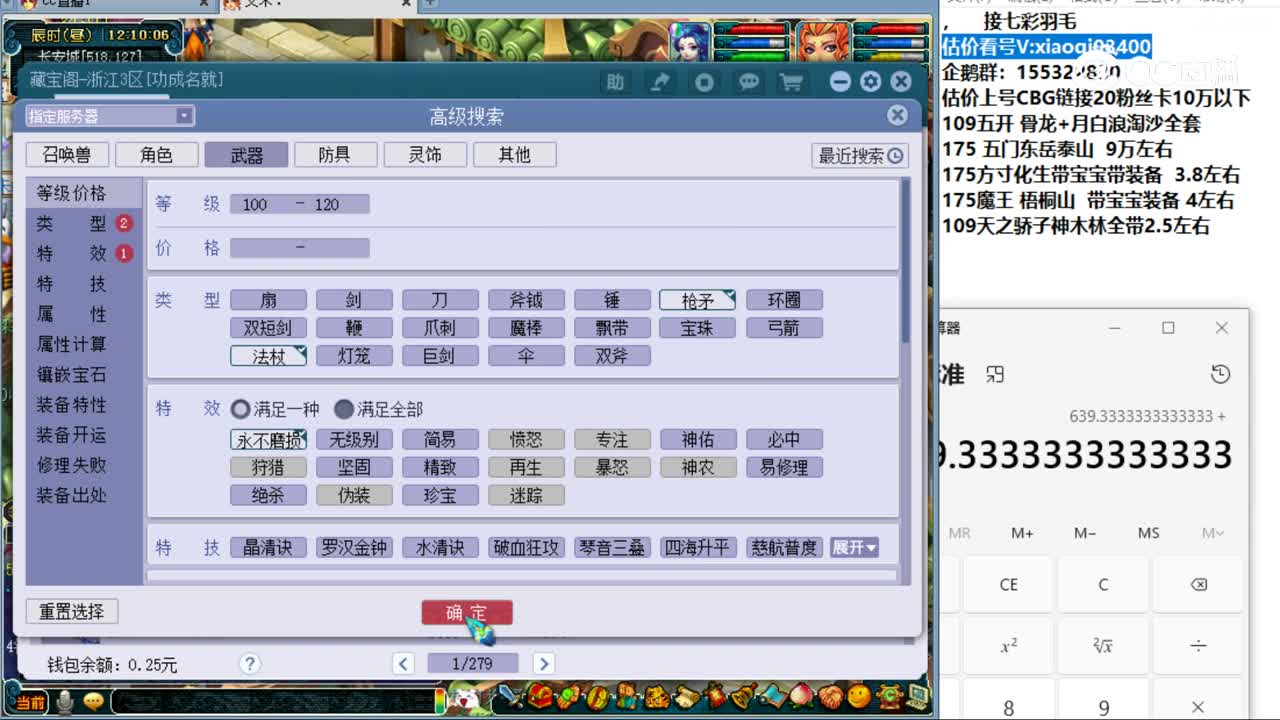Click the bell icon in game bottom toolbar
Screen dimensions: 1280x720
pyautogui.click(x=743, y=697)
